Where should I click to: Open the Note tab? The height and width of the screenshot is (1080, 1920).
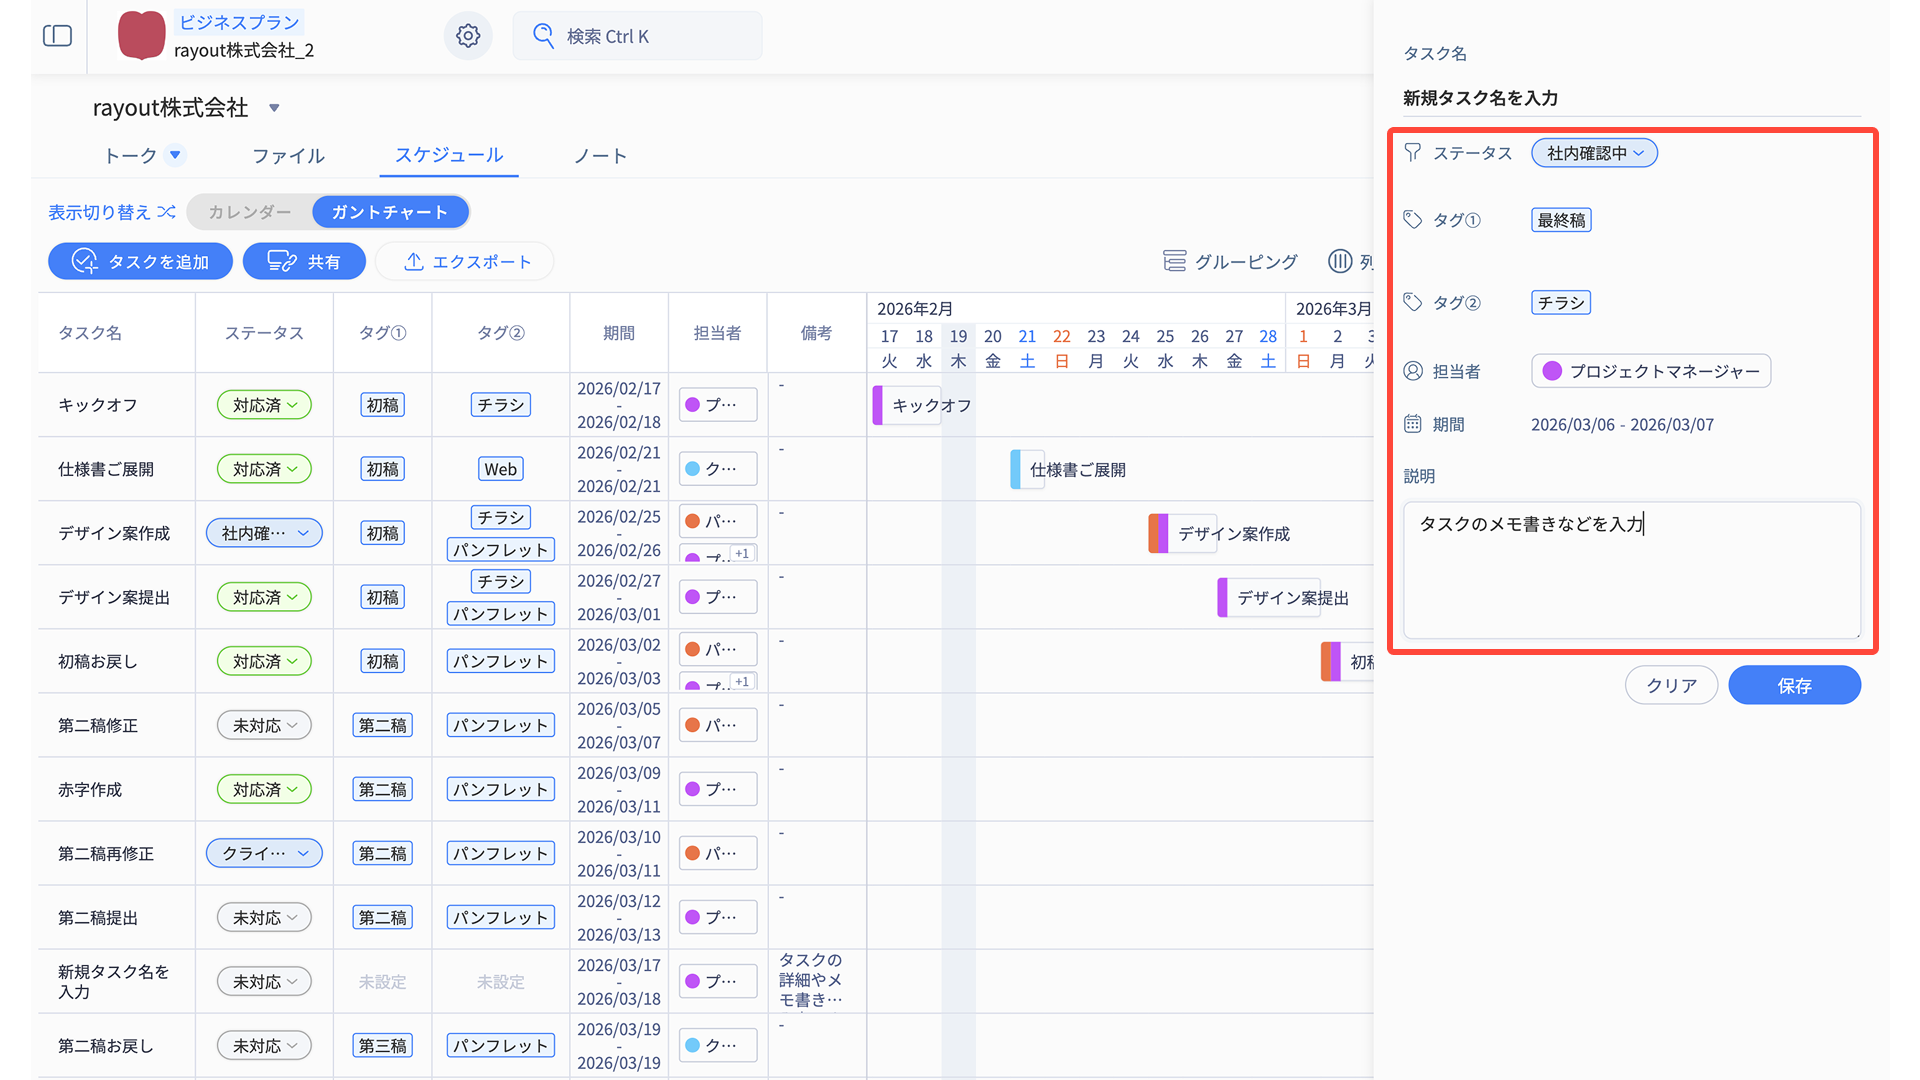pyautogui.click(x=600, y=156)
